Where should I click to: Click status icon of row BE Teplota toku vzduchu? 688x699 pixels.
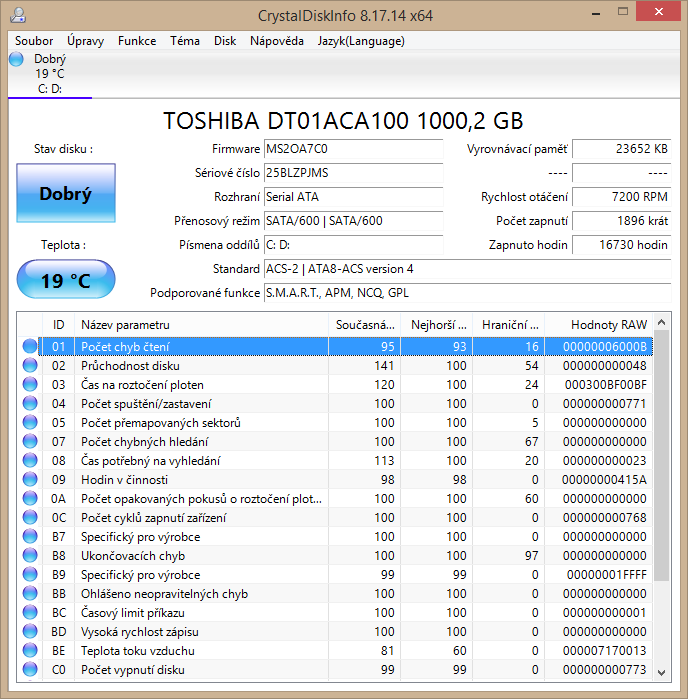pos(30,651)
